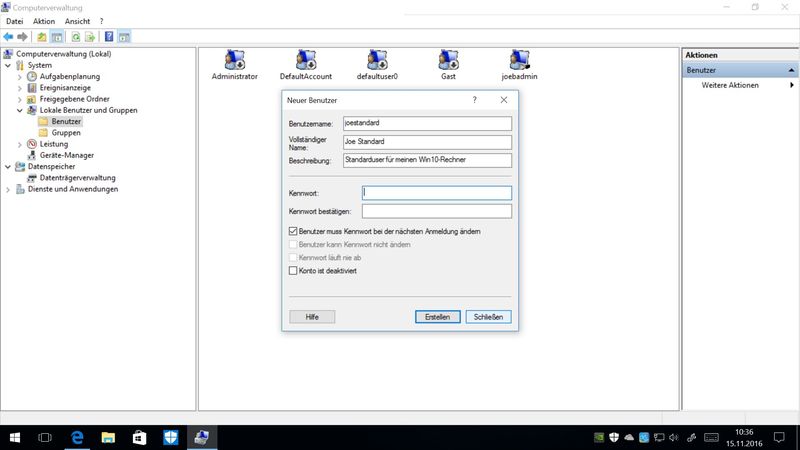Screen dimensions: 800x450
Task: Refresh the view using green refresh icon
Action: click(x=76, y=37)
